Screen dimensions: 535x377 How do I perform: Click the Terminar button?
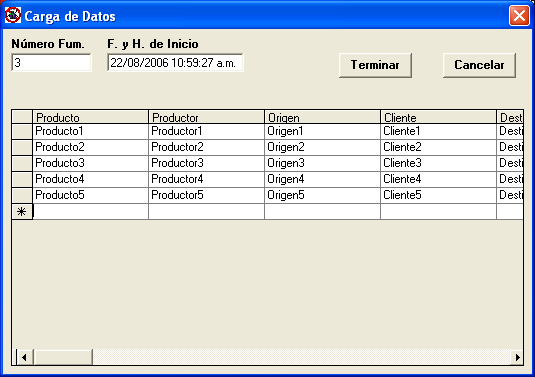tap(375, 65)
